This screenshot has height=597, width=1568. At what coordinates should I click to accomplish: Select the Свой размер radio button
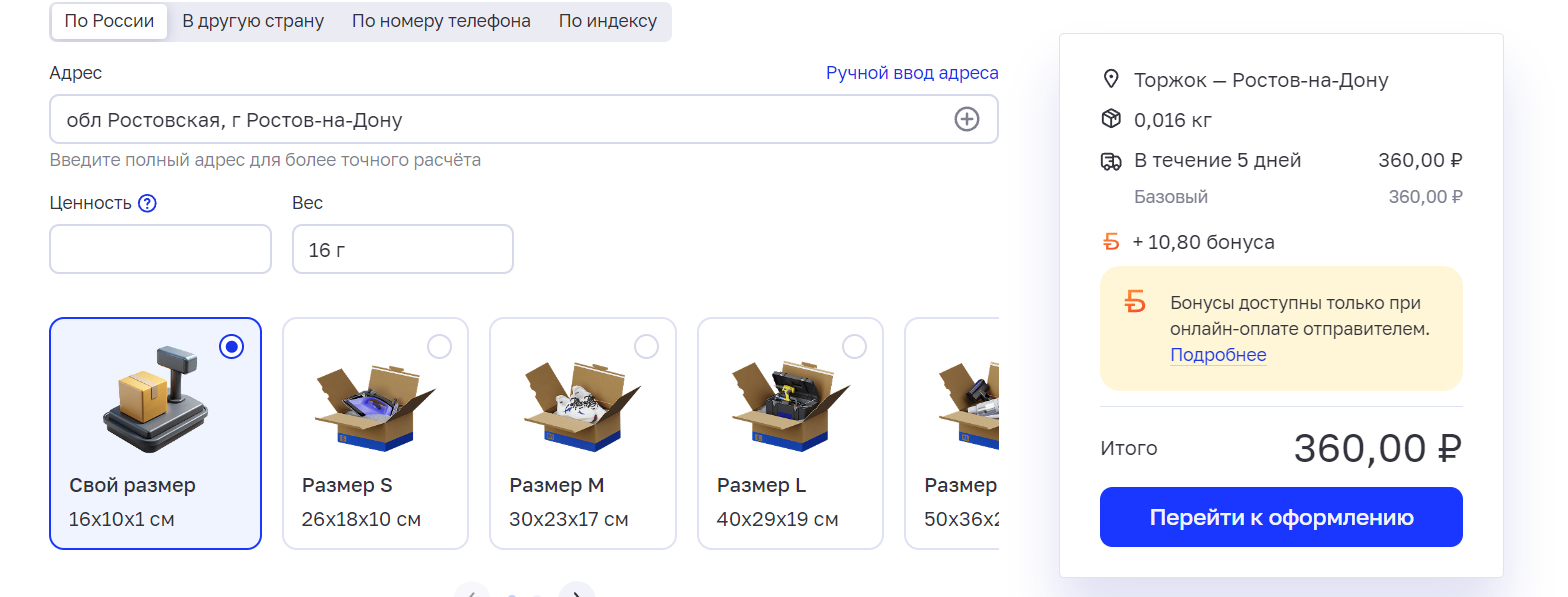pyautogui.click(x=232, y=347)
